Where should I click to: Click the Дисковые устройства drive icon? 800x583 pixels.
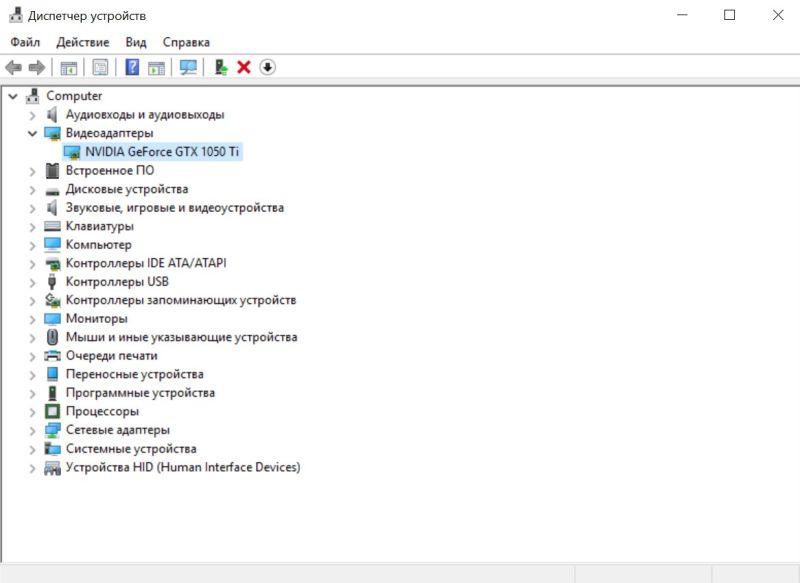(x=52, y=191)
